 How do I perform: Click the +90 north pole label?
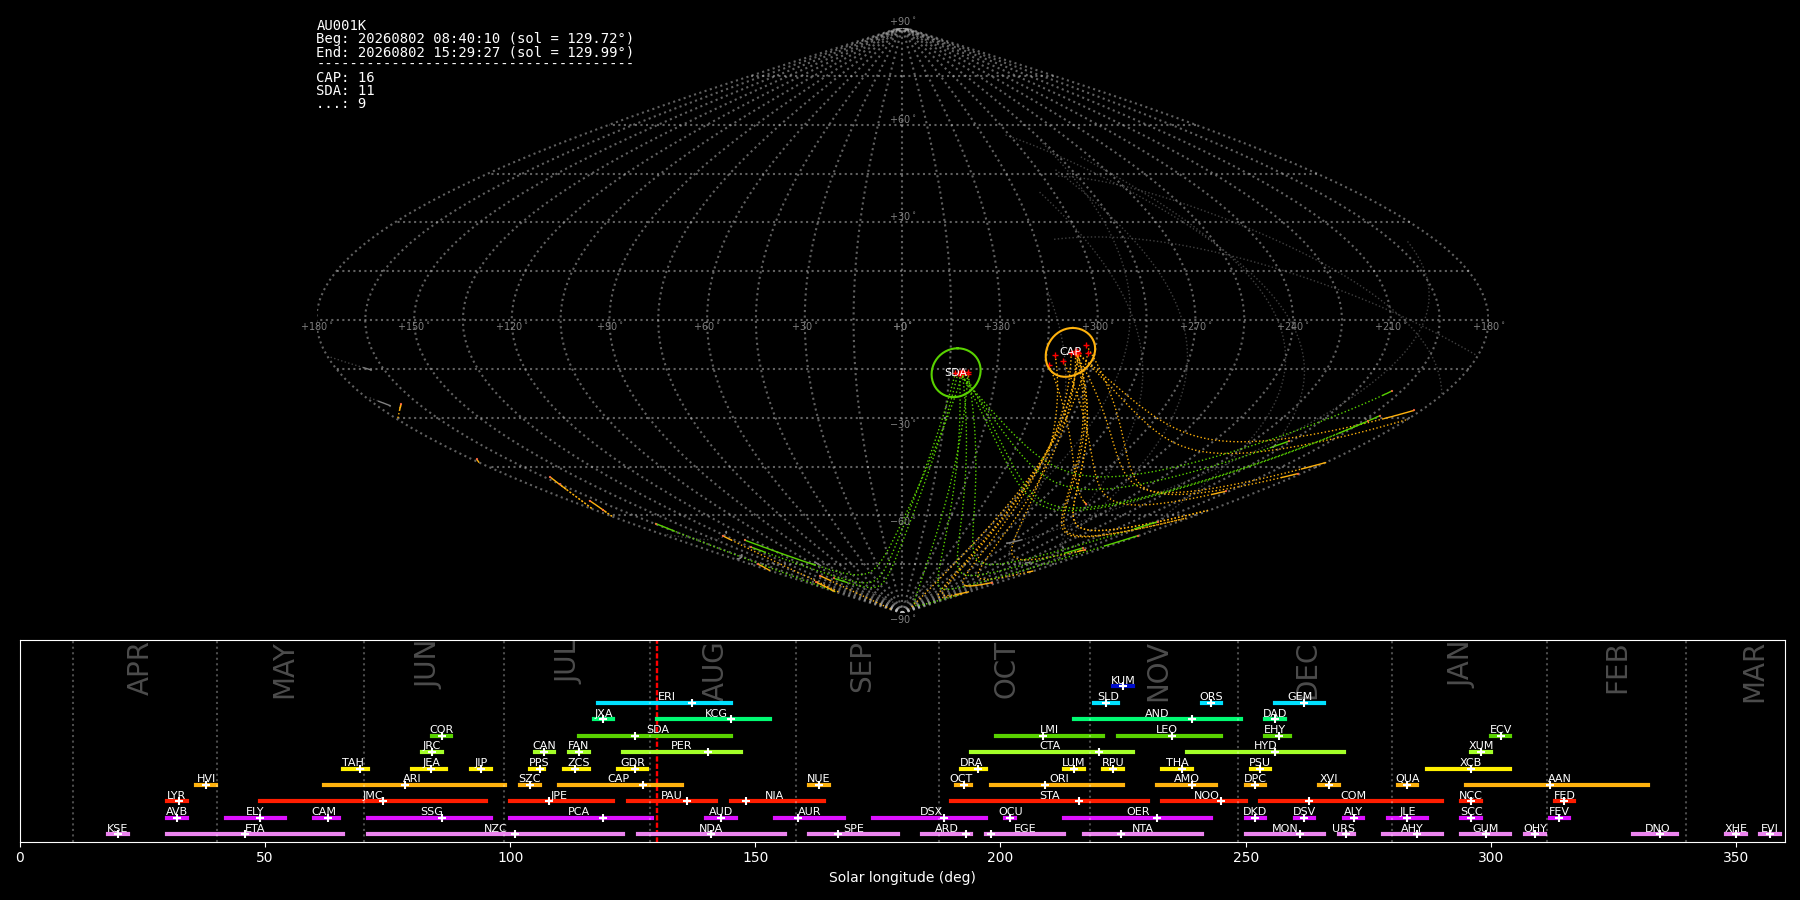[x=901, y=22]
